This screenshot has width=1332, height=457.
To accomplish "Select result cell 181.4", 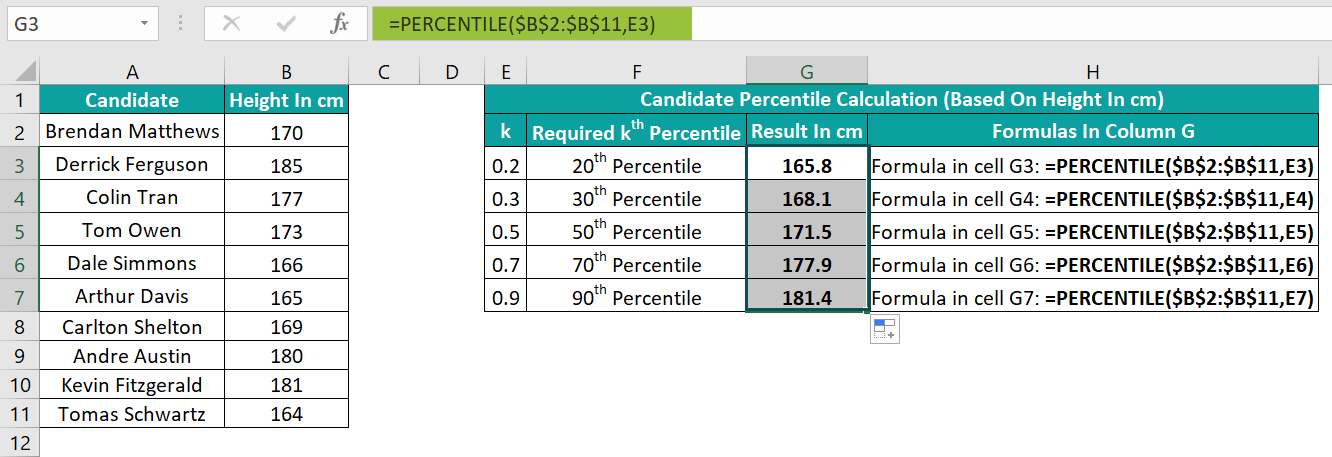I will click(807, 297).
